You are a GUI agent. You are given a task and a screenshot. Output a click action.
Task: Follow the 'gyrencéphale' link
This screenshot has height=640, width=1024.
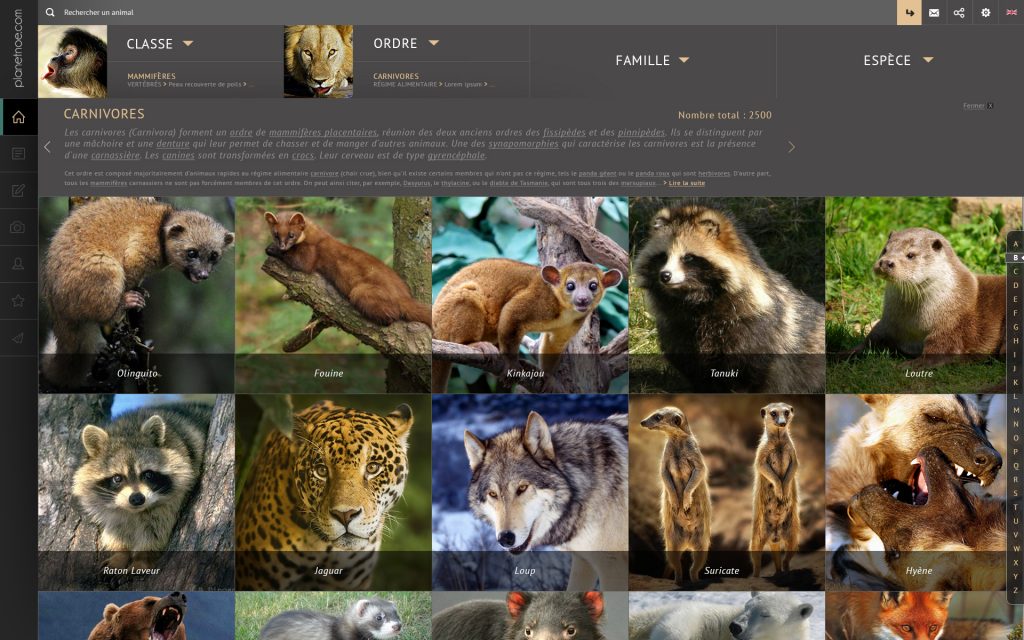456,155
